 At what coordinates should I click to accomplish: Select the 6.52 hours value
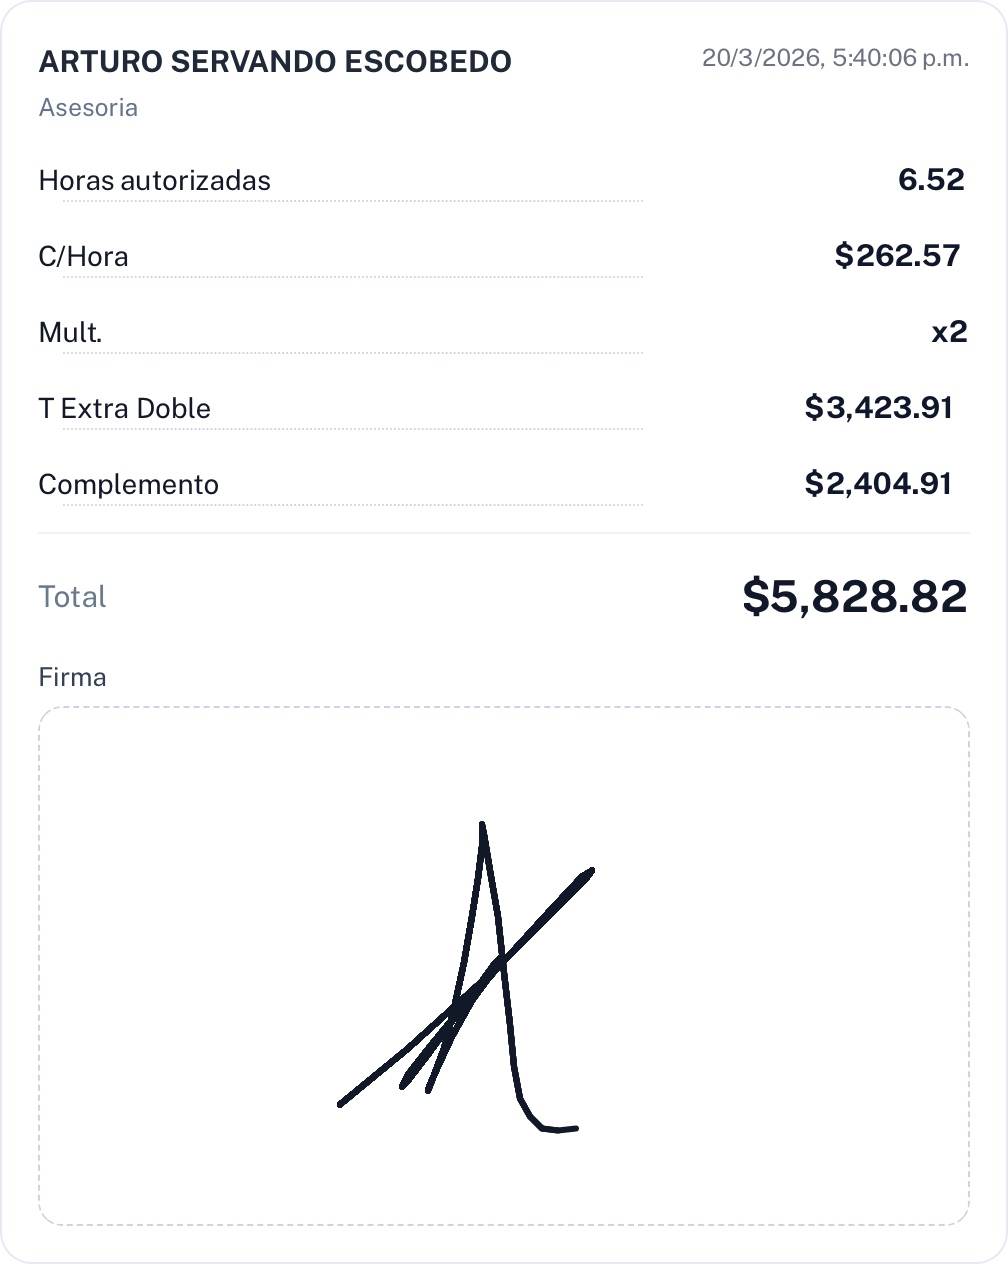click(x=931, y=180)
